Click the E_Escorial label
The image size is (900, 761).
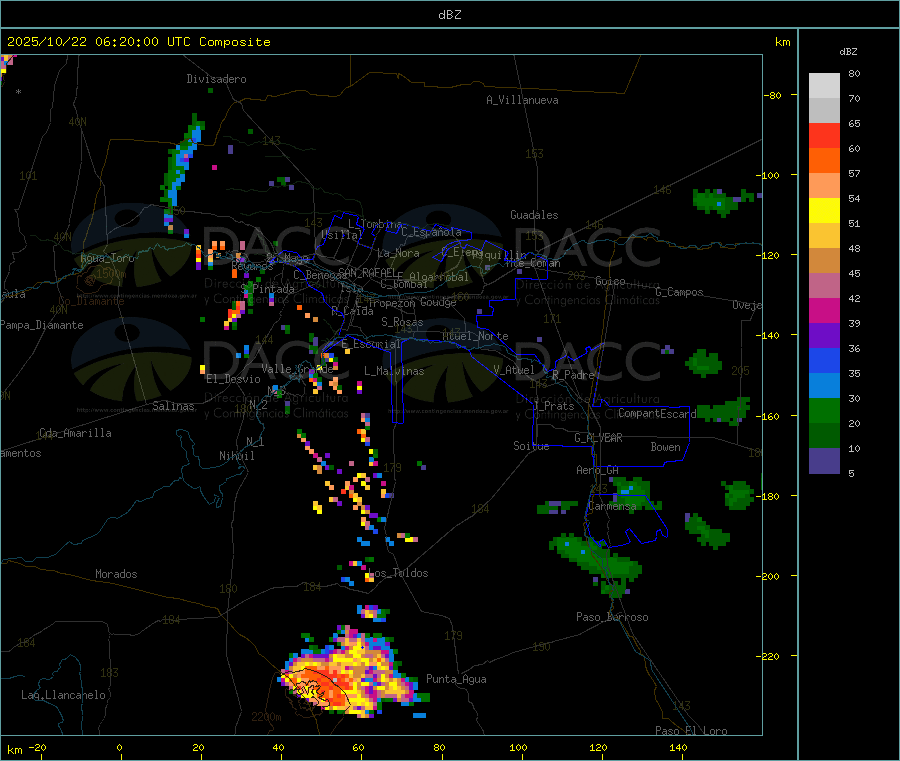pyautogui.click(x=371, y=344)
